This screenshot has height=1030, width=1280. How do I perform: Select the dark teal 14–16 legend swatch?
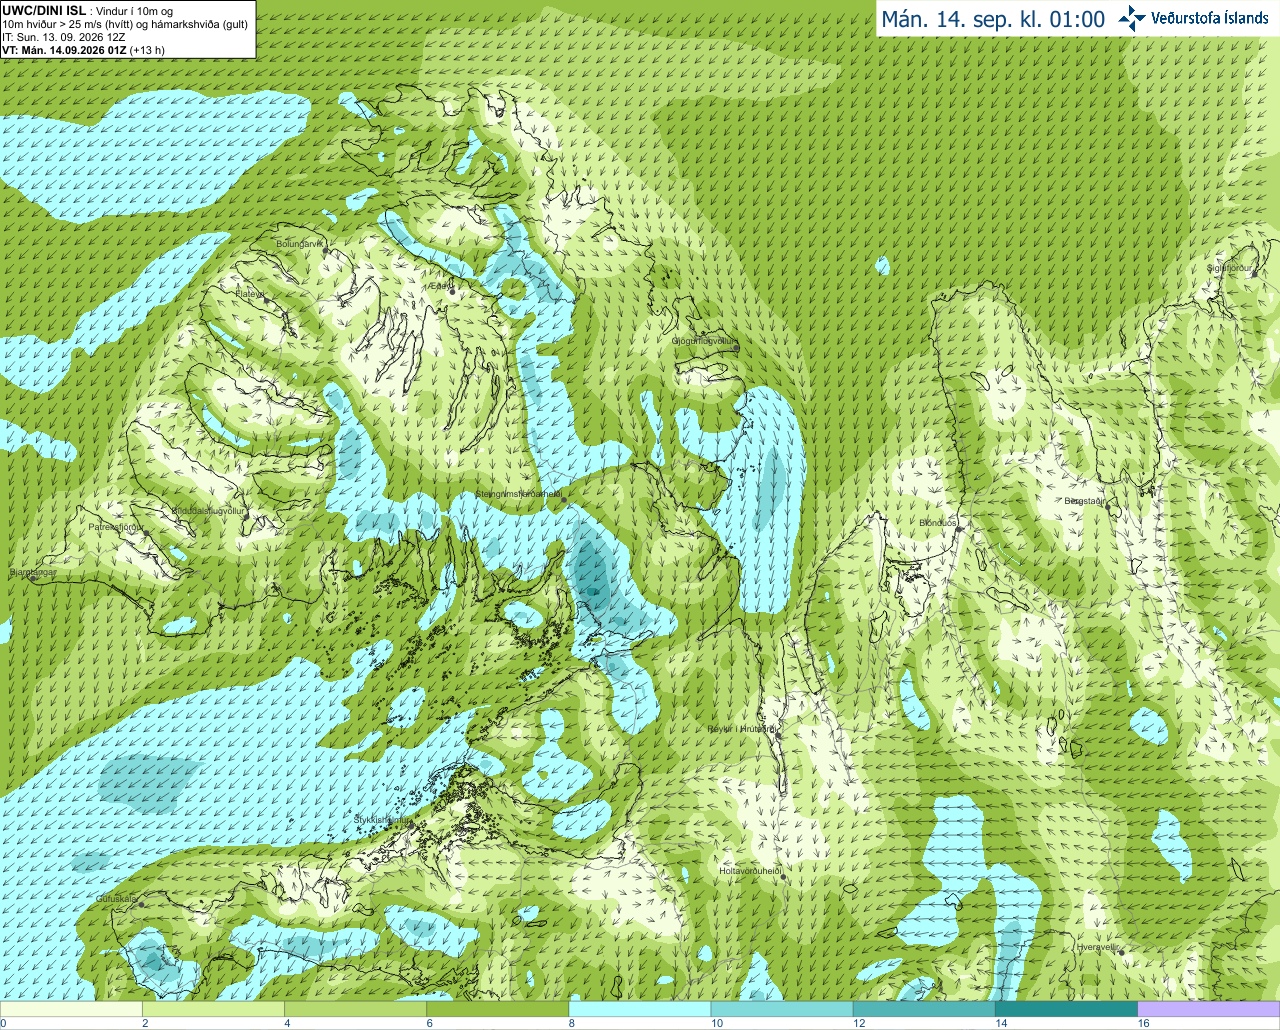[x=1066, y=1009]
